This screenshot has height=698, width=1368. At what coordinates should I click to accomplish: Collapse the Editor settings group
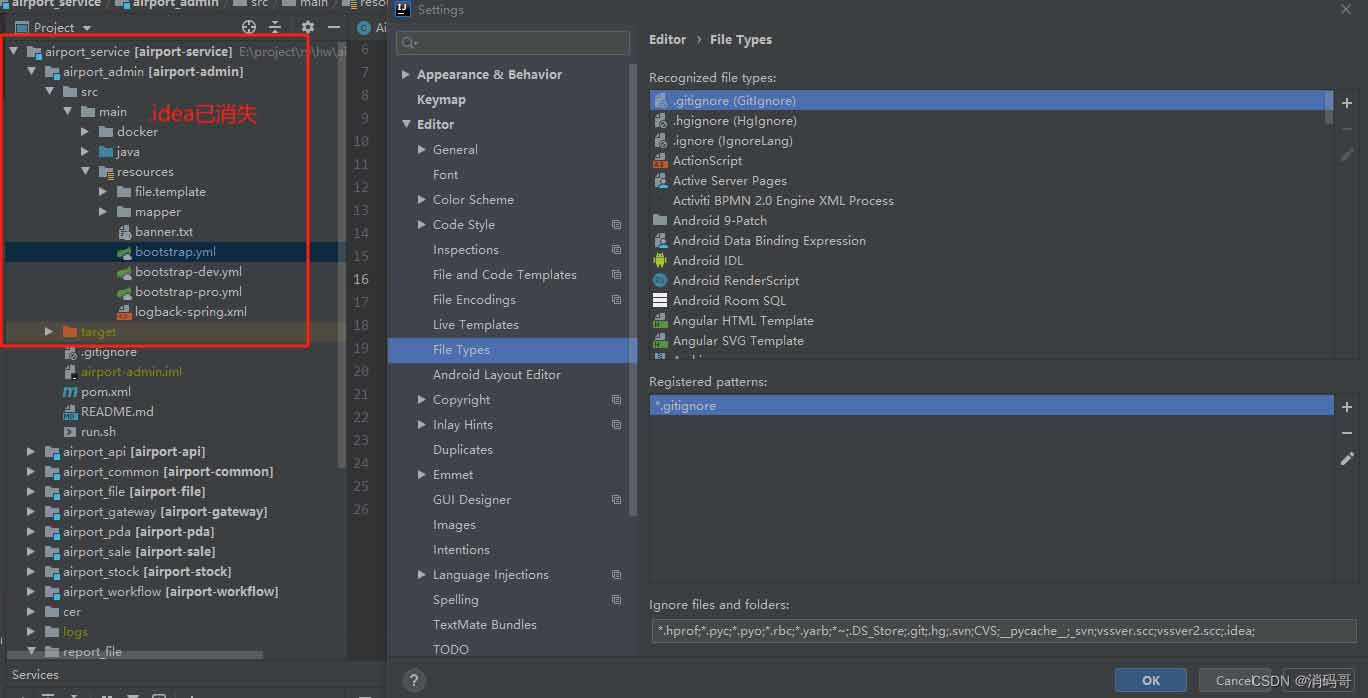[406, 125]
